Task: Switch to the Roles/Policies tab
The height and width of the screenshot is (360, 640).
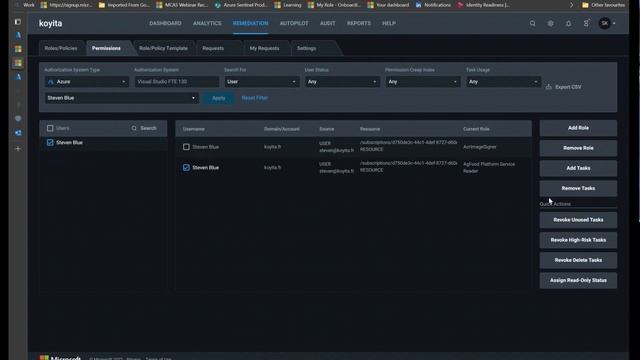Action: 61,48
